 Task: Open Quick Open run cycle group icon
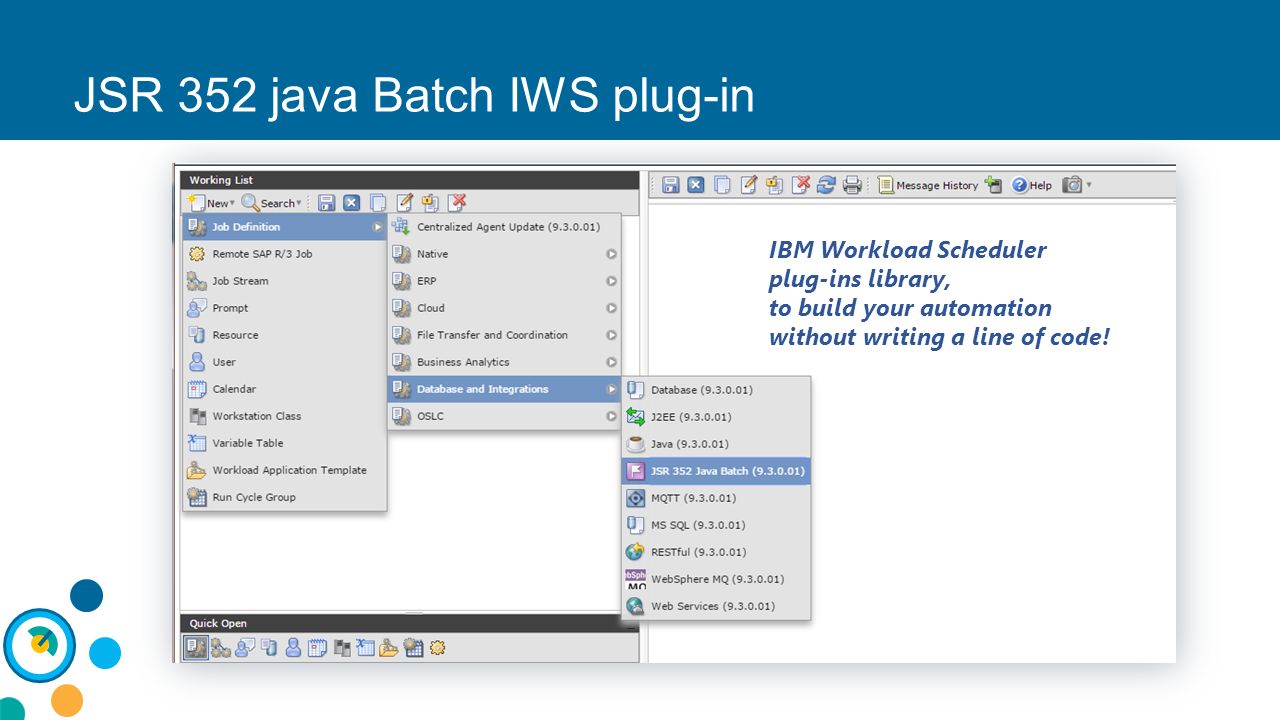click(413, 648)
